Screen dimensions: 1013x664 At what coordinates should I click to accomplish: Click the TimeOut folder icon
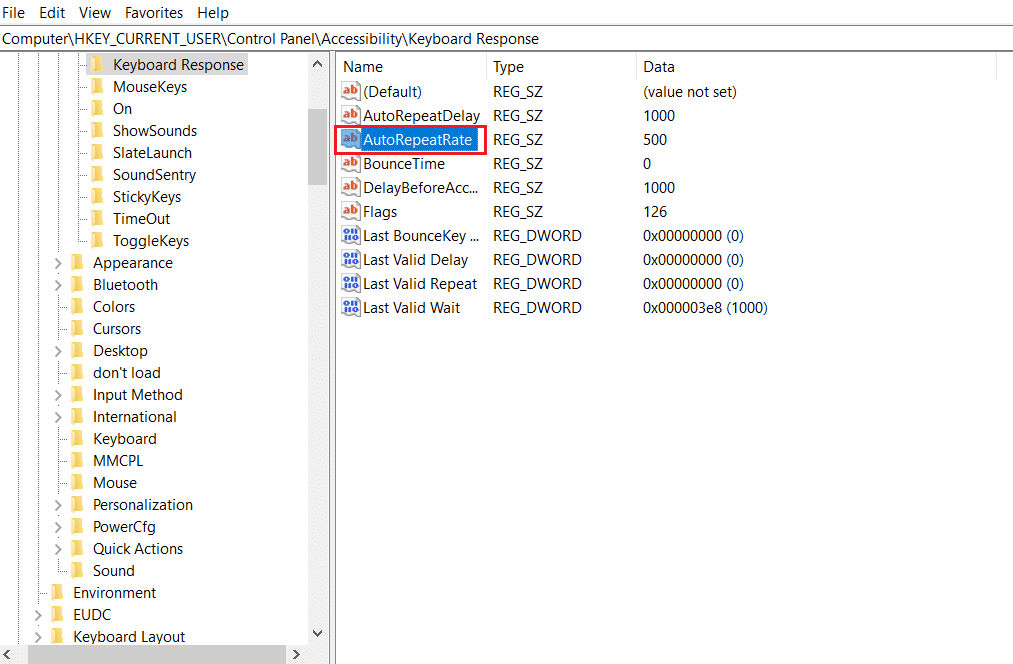[97, 218]
